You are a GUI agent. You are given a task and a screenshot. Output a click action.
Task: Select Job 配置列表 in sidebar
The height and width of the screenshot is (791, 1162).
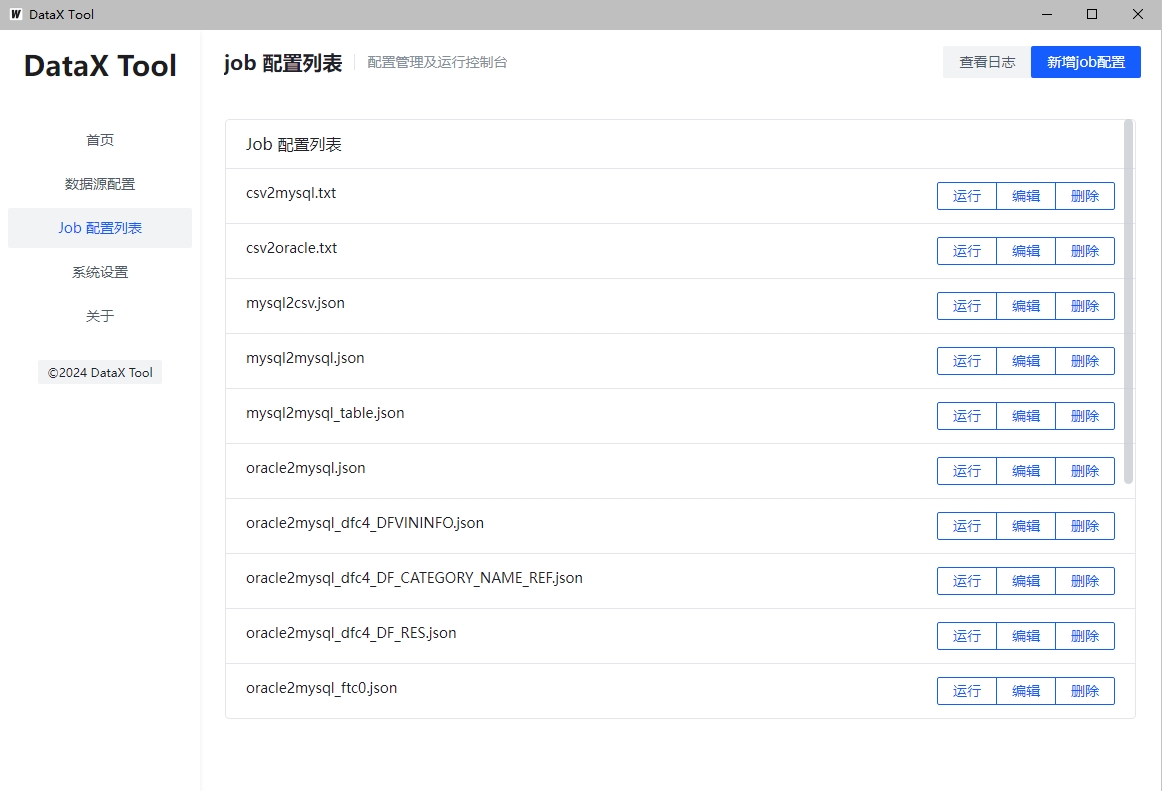pyautogui.click(x=100, y=228)
